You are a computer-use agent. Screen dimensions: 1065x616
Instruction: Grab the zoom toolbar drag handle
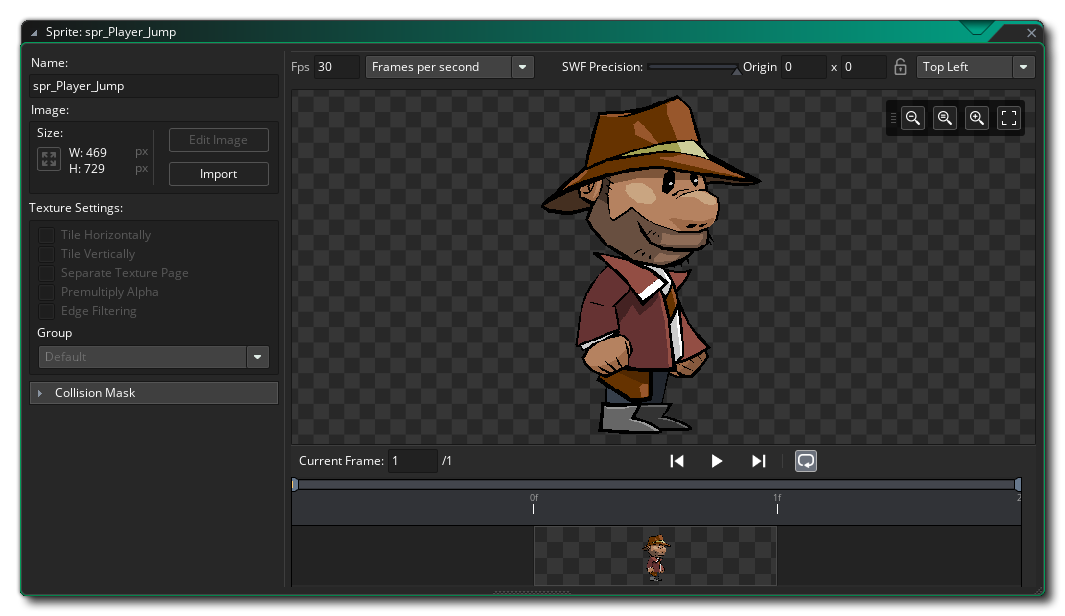point(893,118)
